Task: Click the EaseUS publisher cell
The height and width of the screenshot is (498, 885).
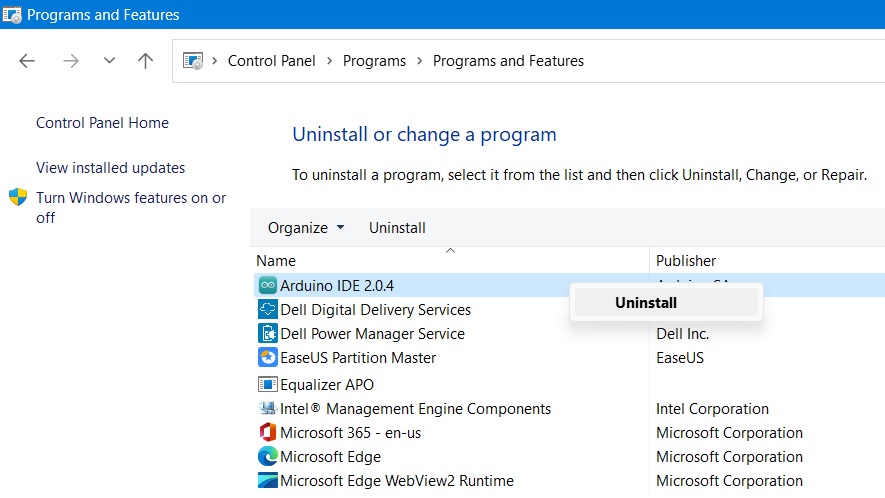Action: [680, 357]
